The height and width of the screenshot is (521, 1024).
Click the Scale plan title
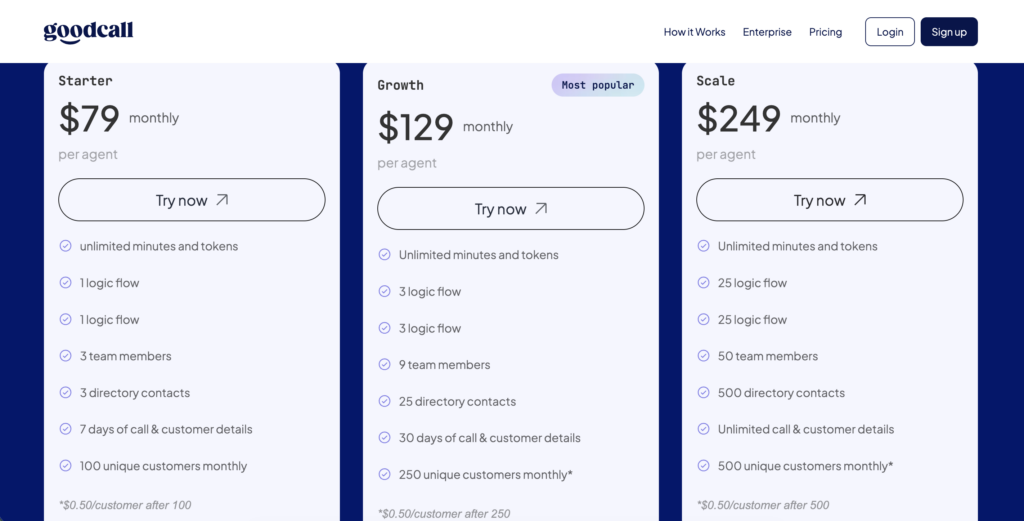[x=716, y=81]
